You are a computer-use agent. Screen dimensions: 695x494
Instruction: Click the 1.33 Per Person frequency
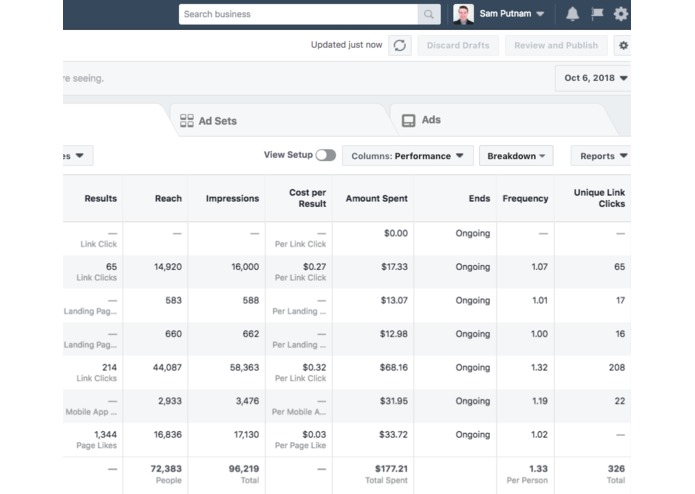click(x=538, y=469)
